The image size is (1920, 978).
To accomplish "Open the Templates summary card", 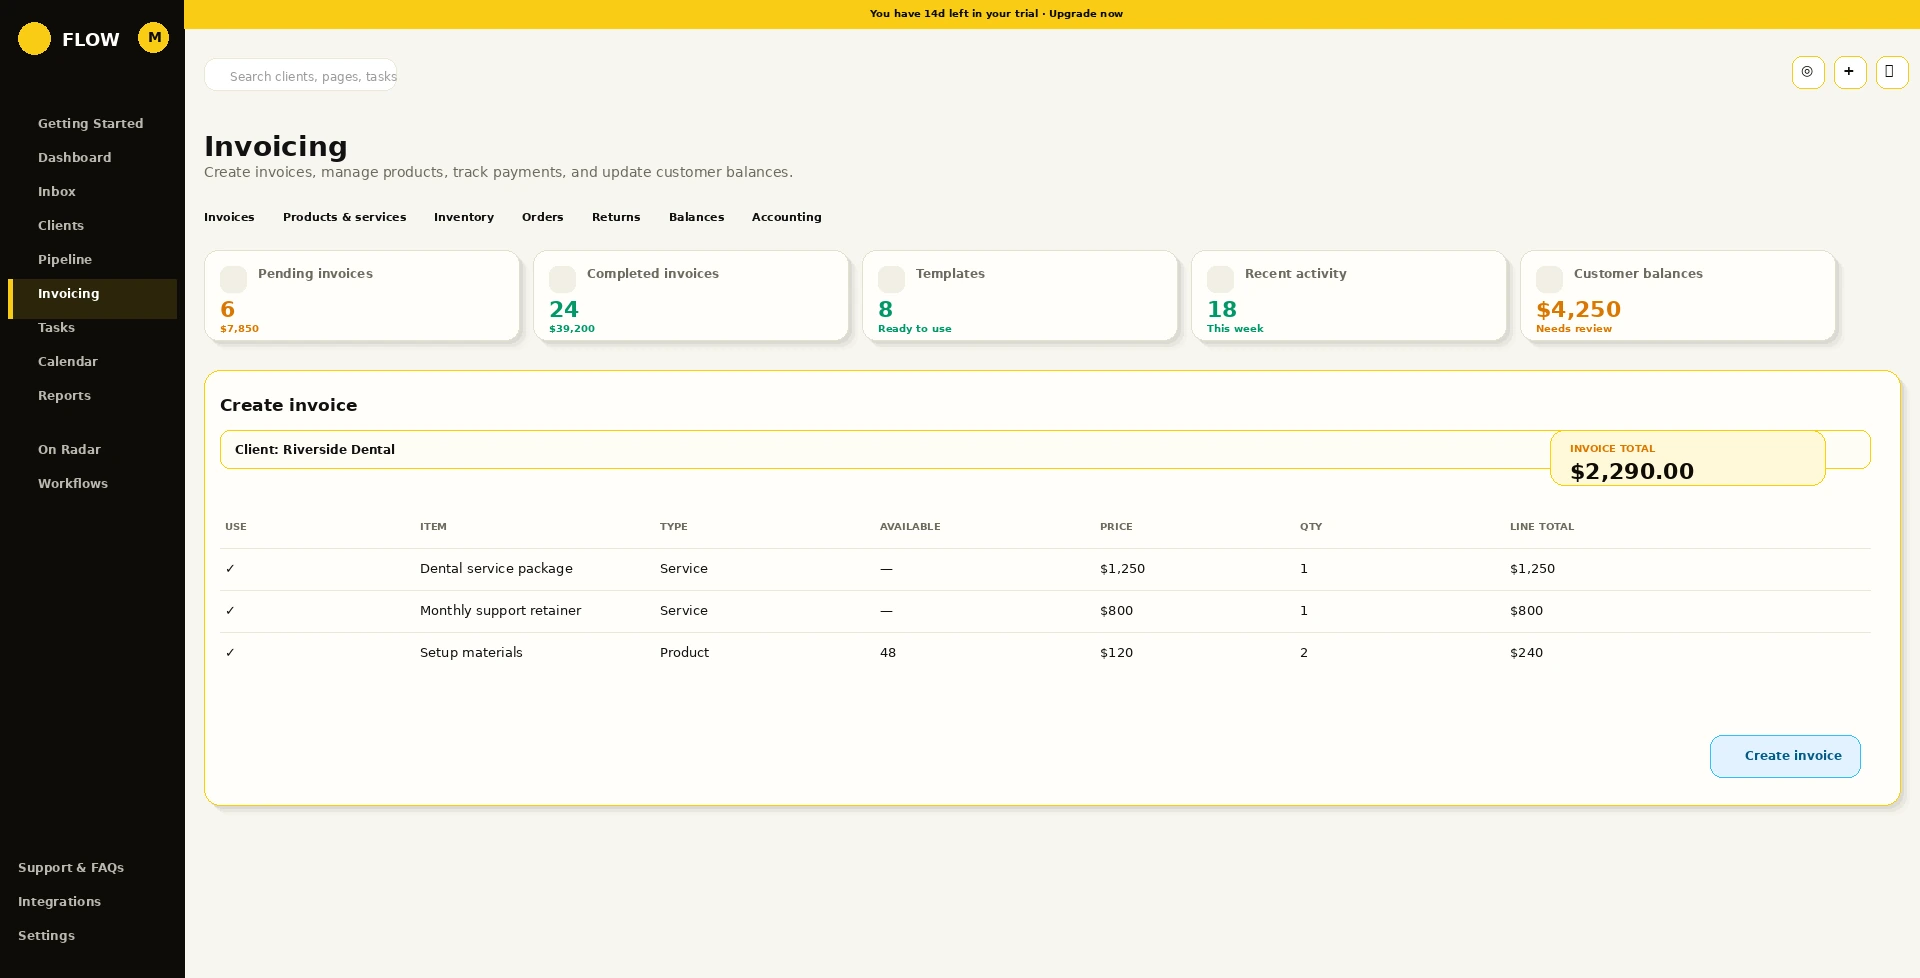I will [1020, 296].
